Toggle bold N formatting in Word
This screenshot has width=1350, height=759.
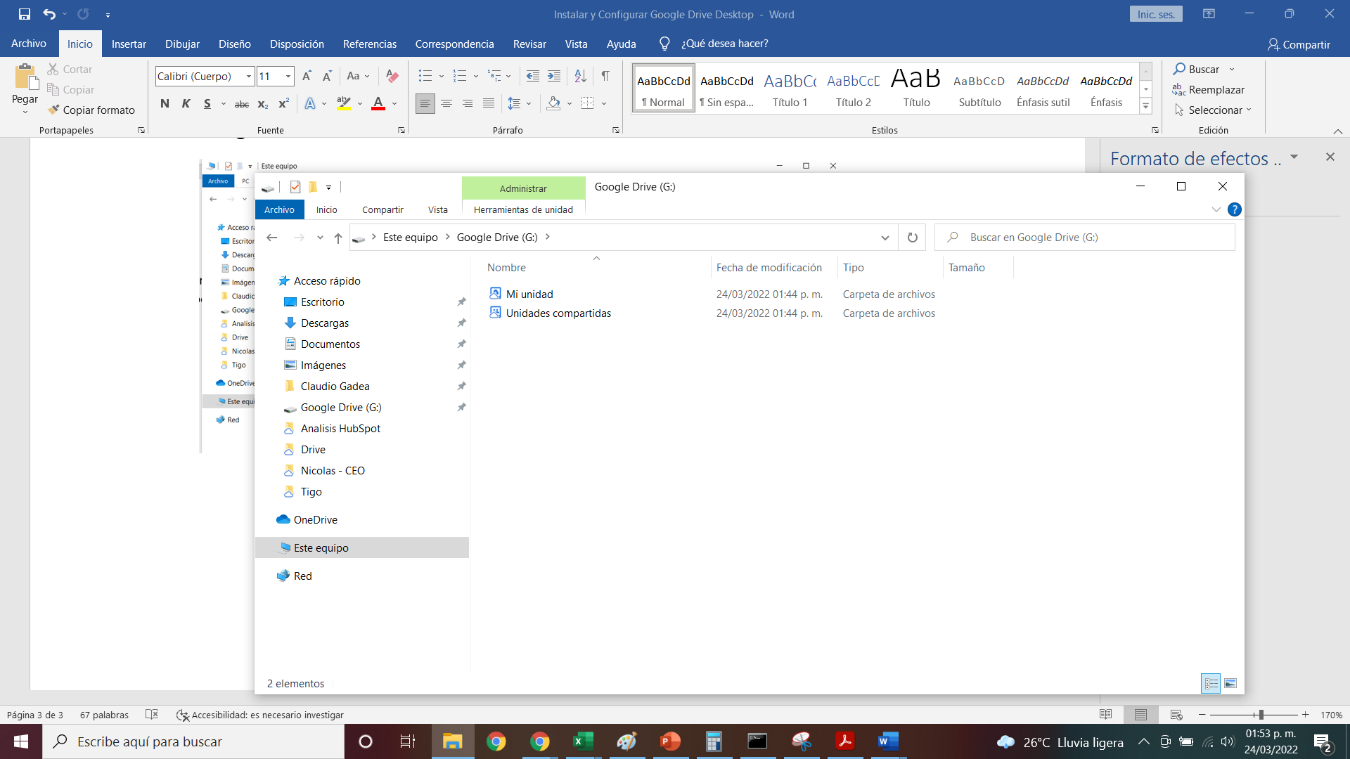click(164, 104)
